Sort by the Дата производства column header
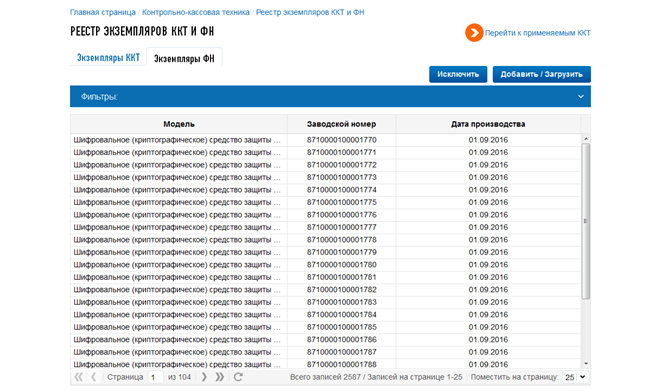 [488, 124]
